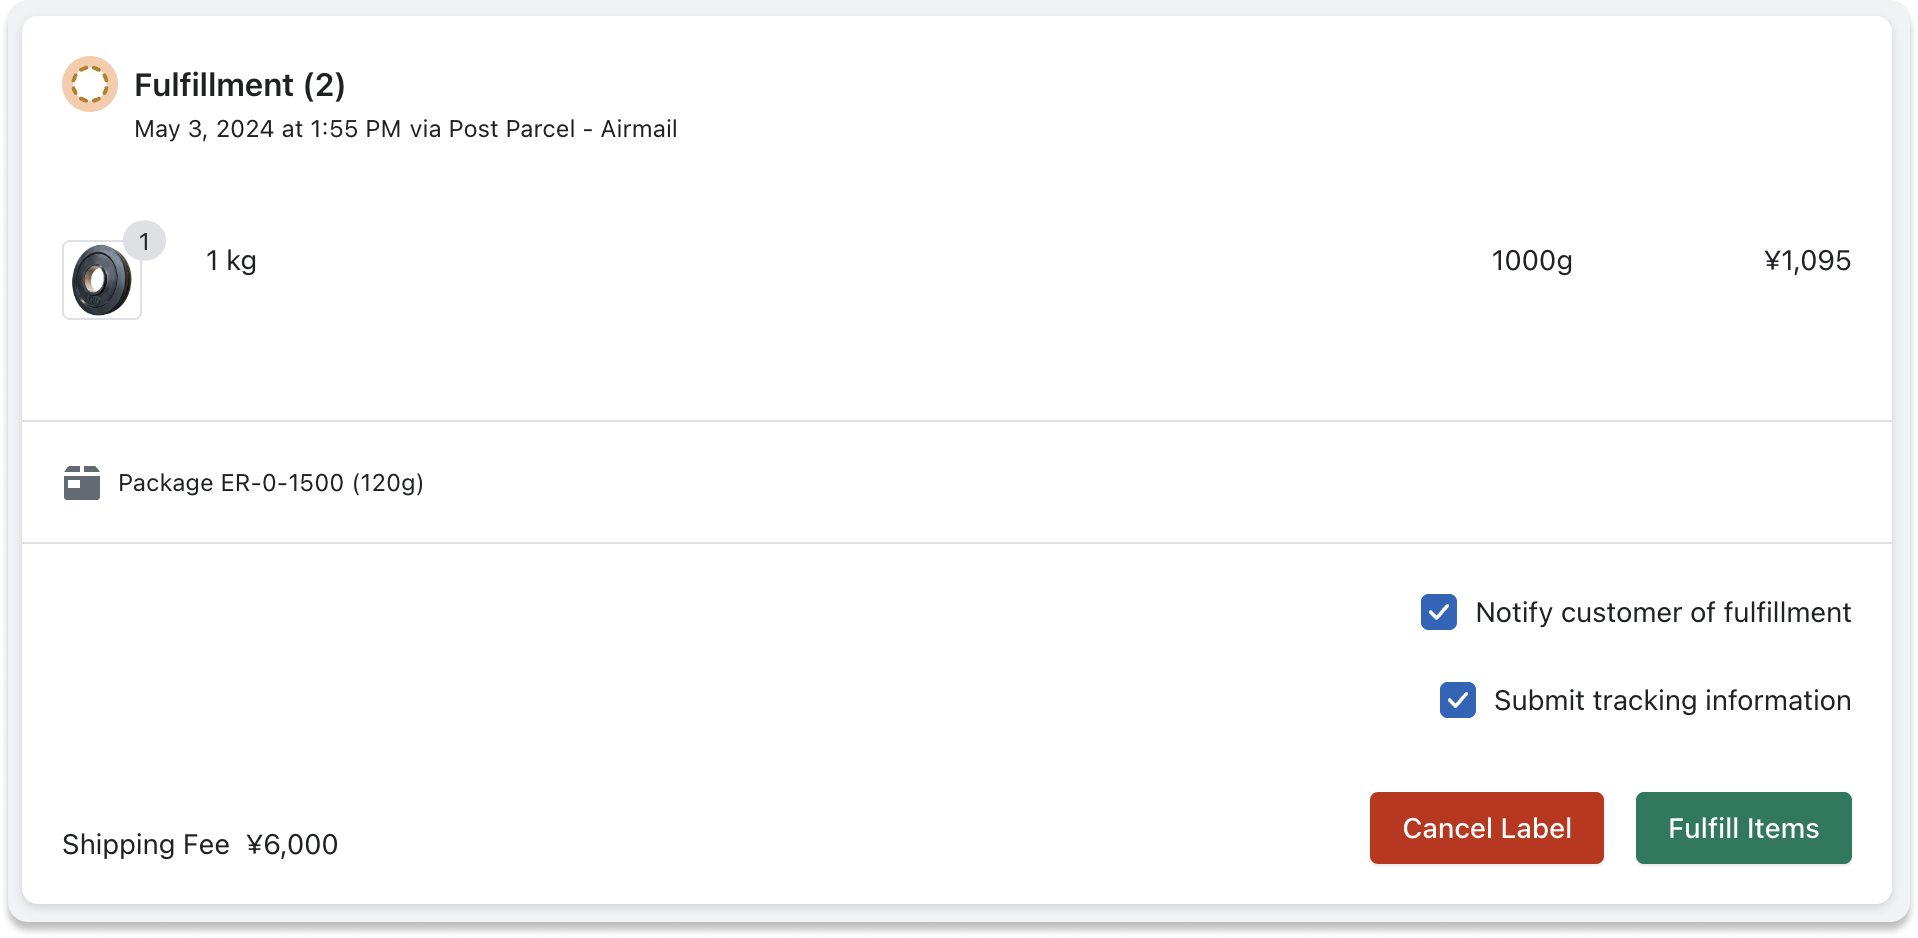
Task: Click the (120g) package weight
Action: pyautogui.click(x=388, y=483)
